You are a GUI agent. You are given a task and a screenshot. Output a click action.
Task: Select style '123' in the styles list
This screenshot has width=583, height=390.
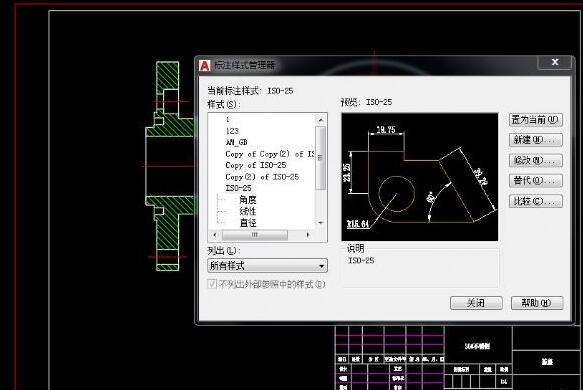click(232, 131)
